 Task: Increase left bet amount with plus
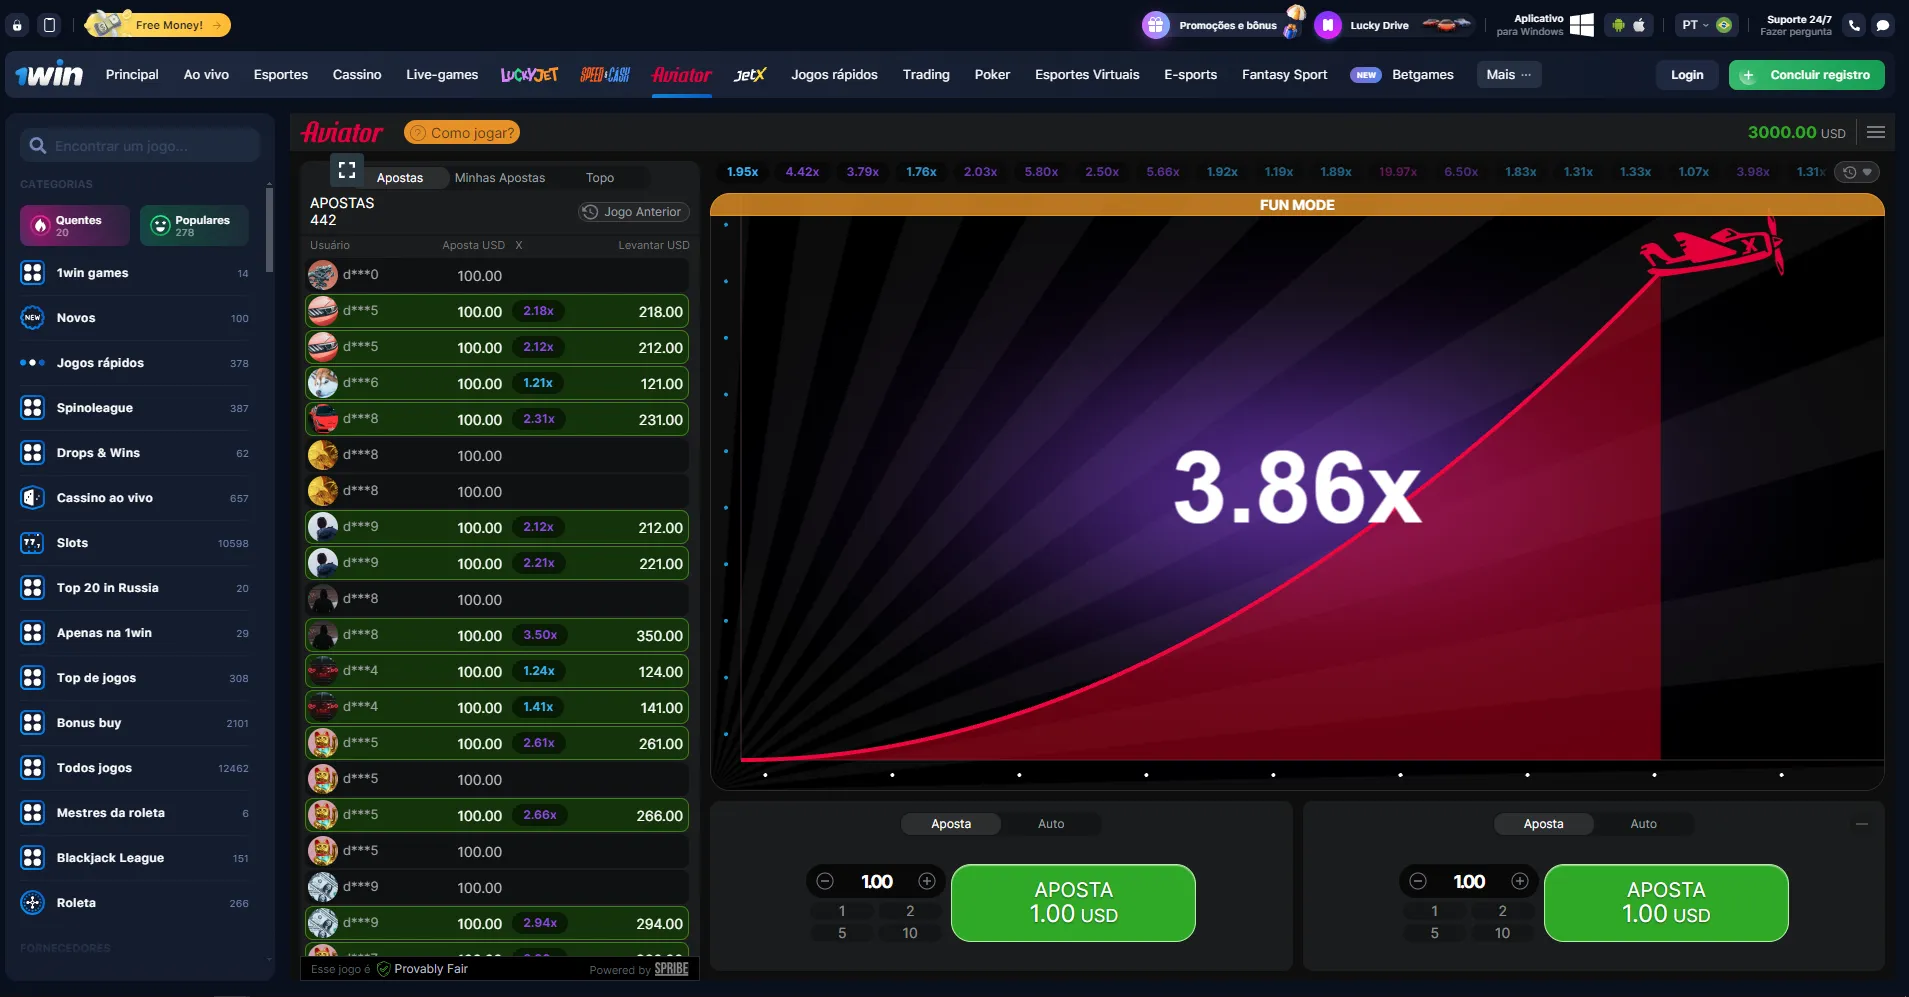pos(927,881)
